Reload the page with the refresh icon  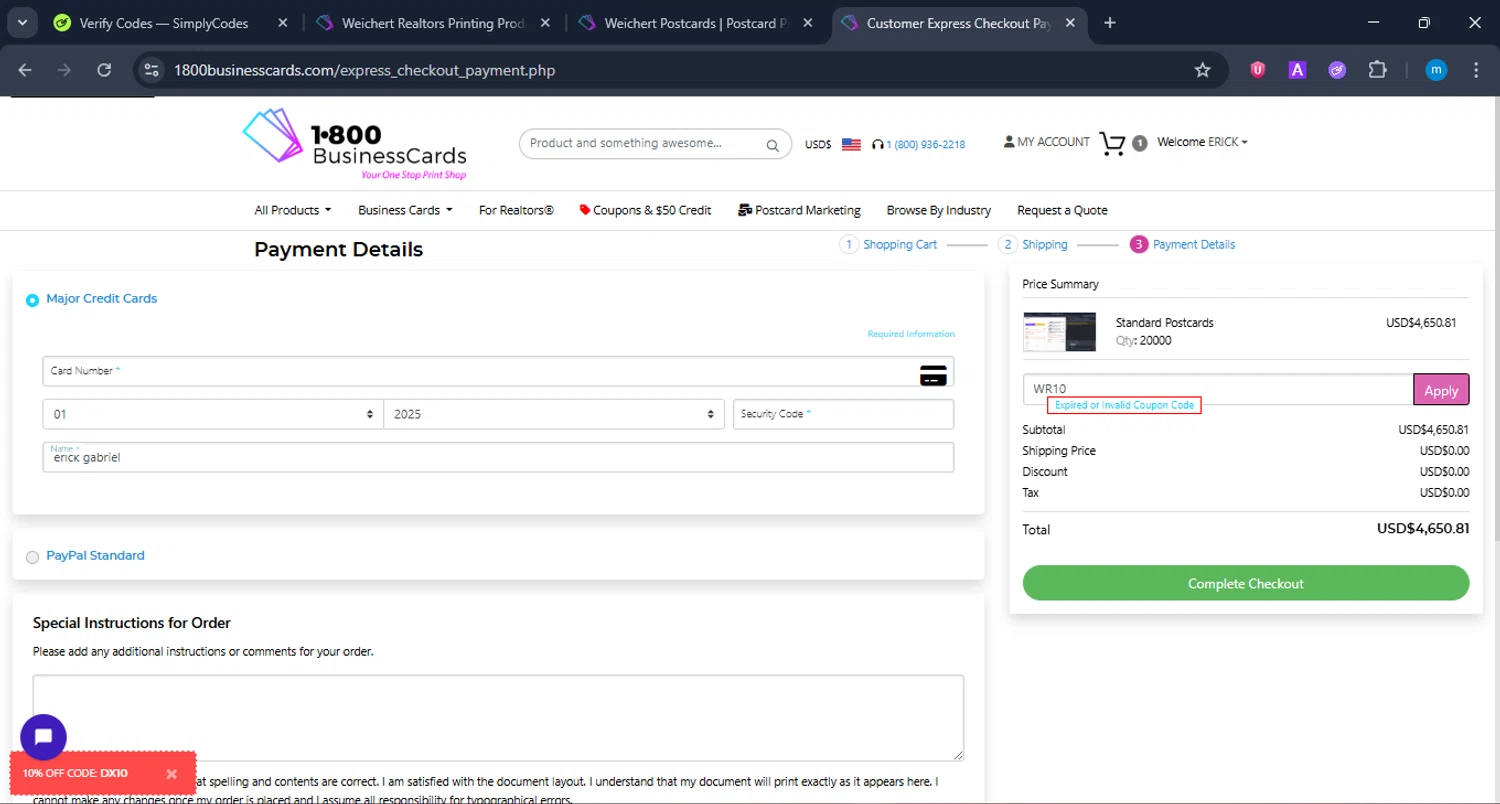coord(104,70)
